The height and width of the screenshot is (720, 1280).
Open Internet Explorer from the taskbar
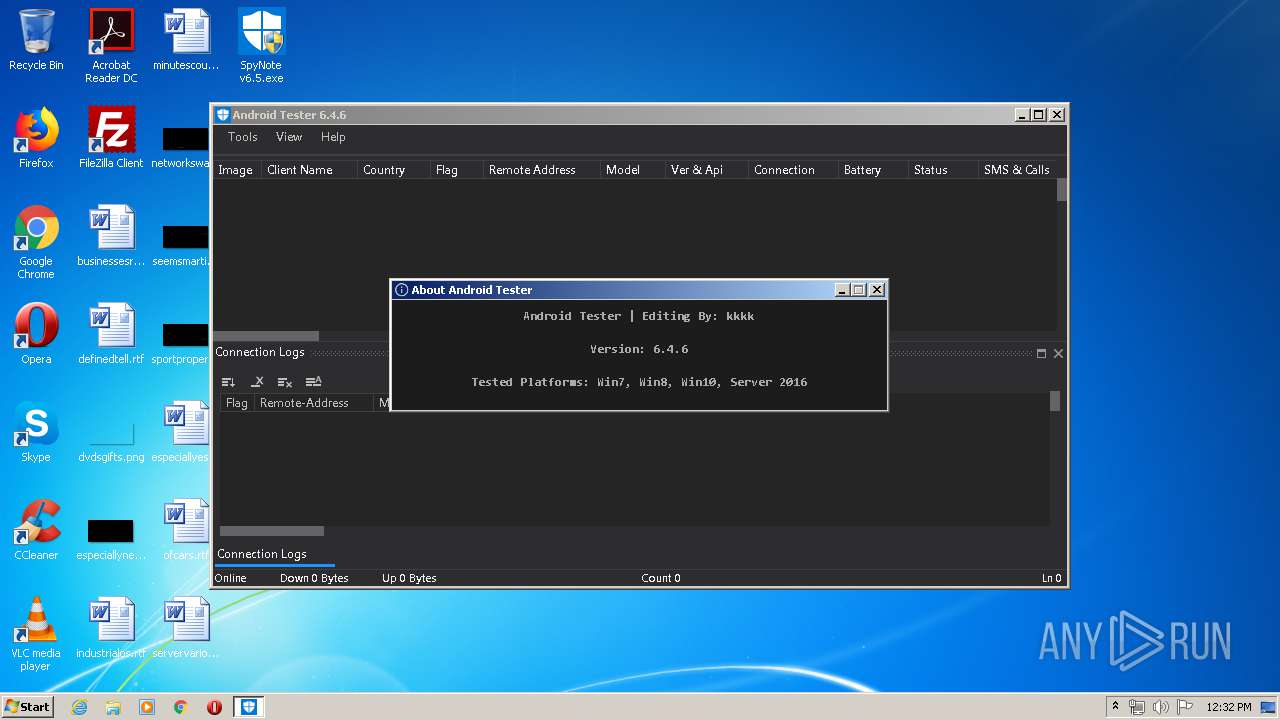coord(79,707)
